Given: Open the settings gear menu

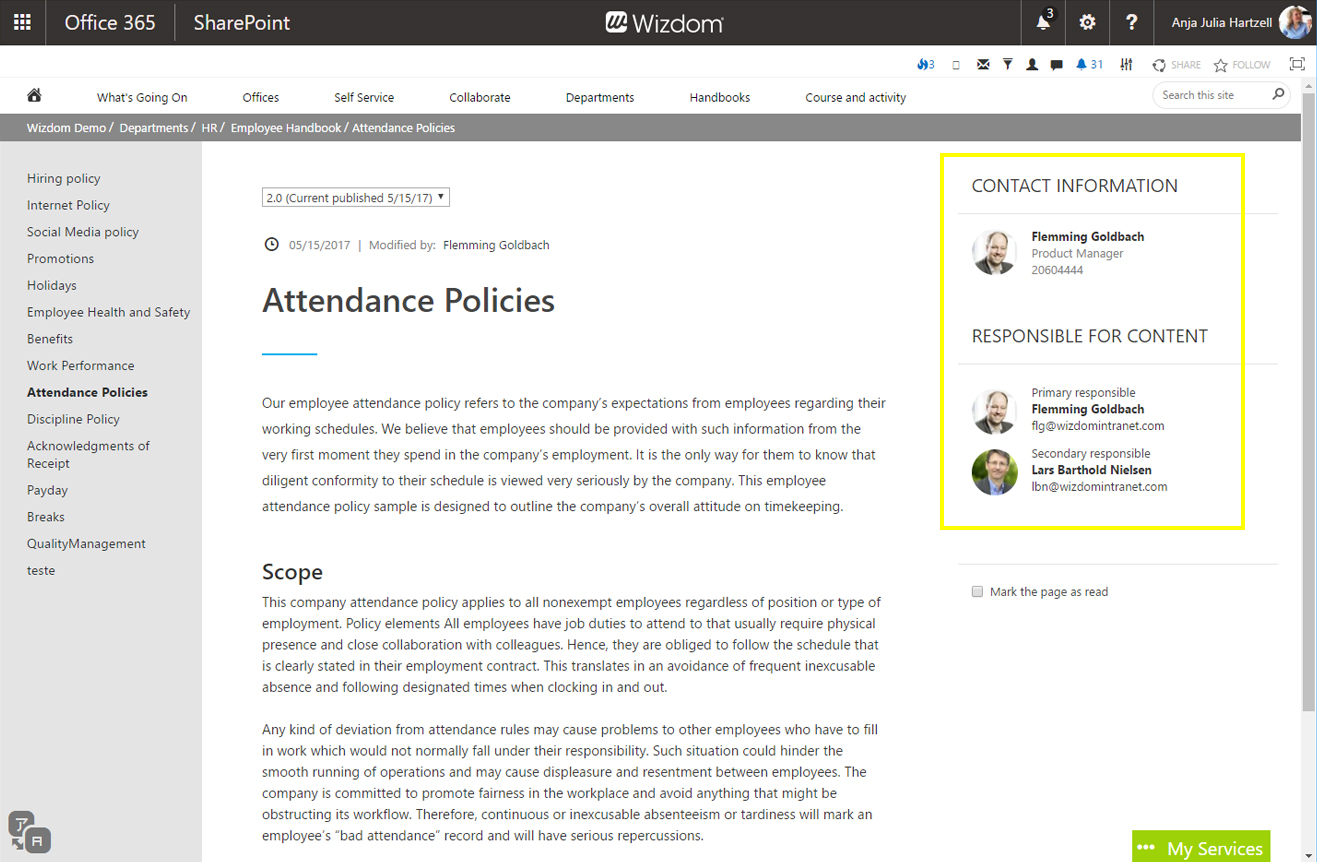Looking at the screenshot, I should click(x=1087, y=22).
